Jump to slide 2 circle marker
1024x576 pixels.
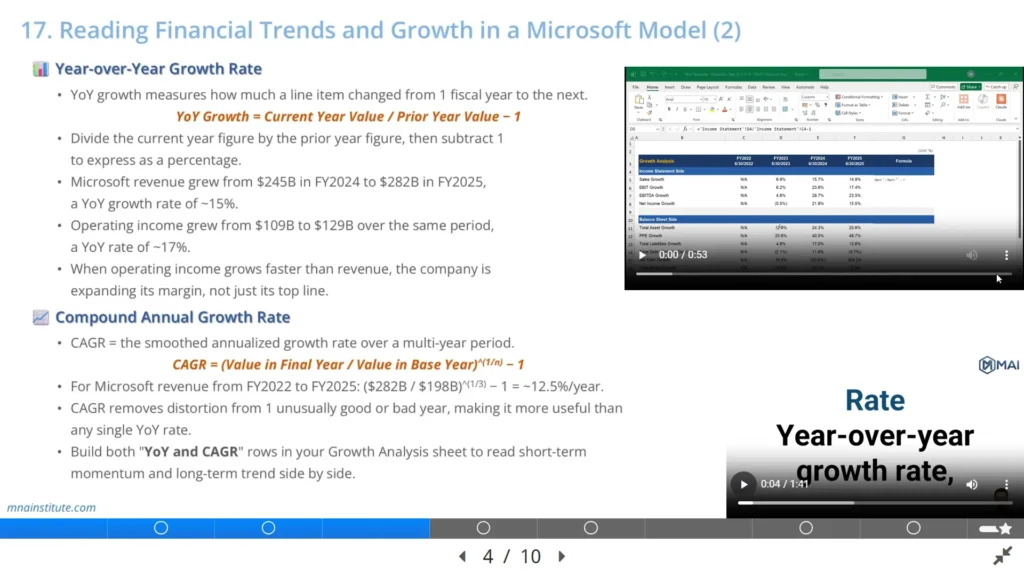[x=161, y=528]
